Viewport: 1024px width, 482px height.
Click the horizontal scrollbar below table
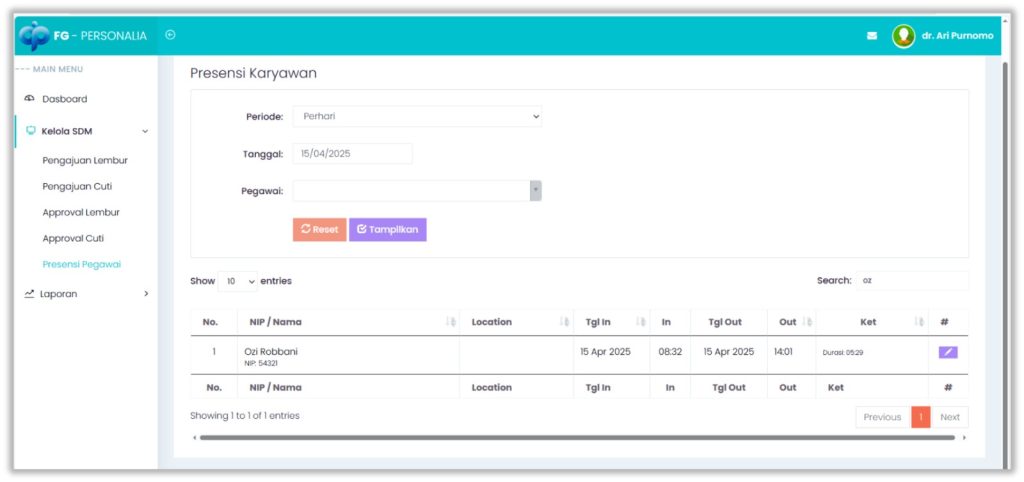pyautogui.click(x=577, y=437)
